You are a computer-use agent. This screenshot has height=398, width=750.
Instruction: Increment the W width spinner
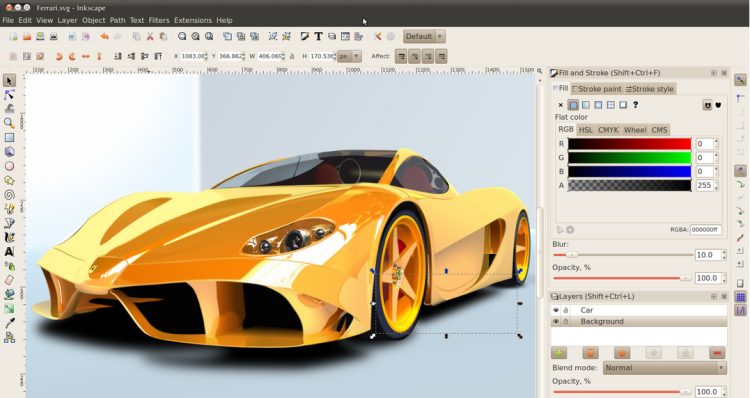(283, 54)
